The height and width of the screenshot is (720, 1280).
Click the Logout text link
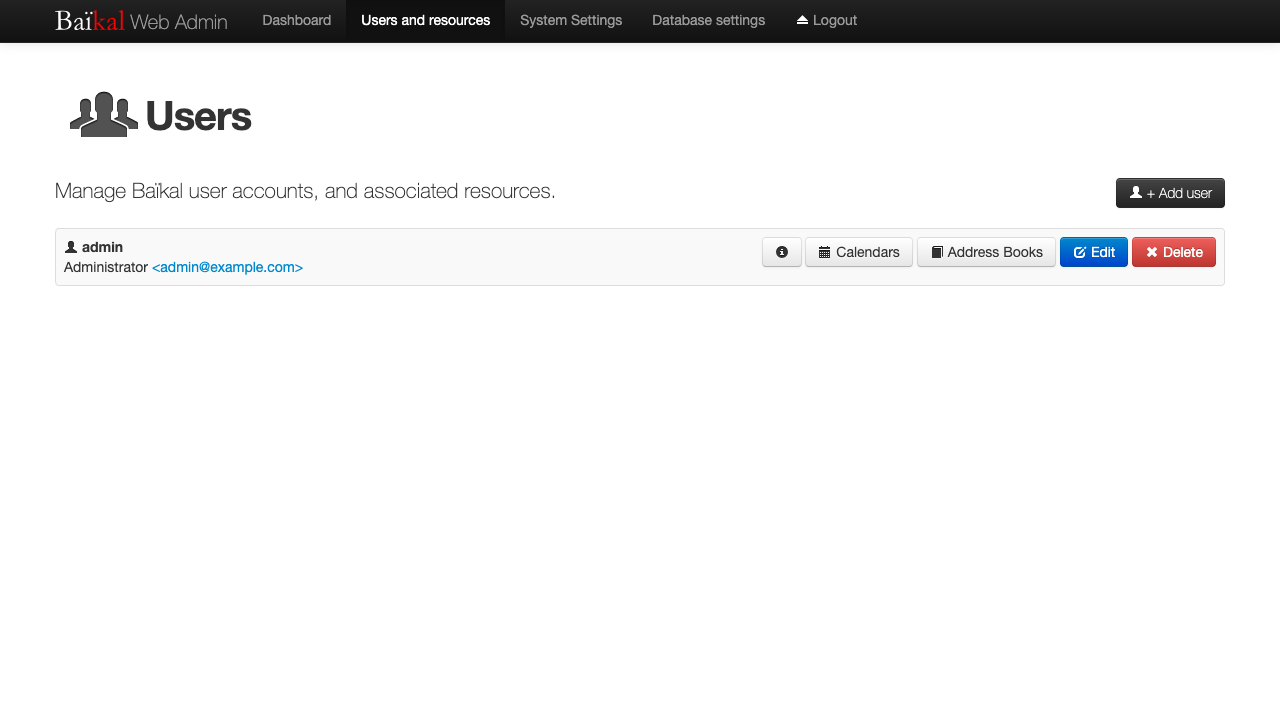(x=835, y=20)
